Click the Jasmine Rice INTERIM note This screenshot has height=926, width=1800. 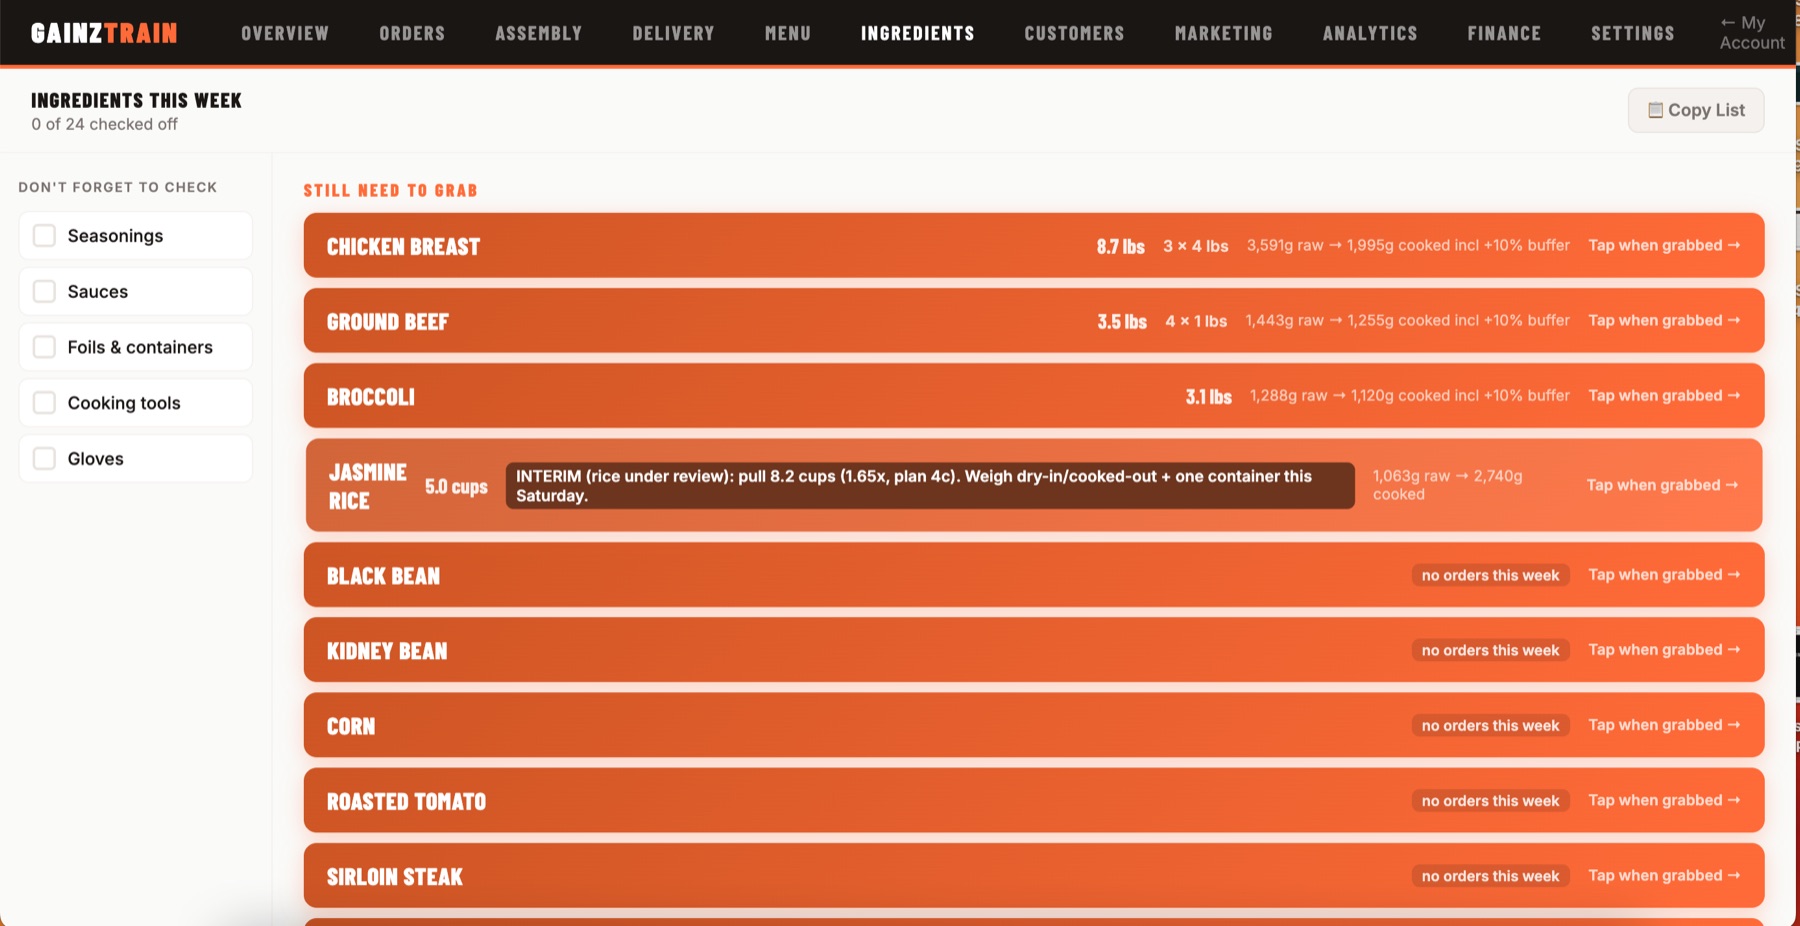point(930,485)
